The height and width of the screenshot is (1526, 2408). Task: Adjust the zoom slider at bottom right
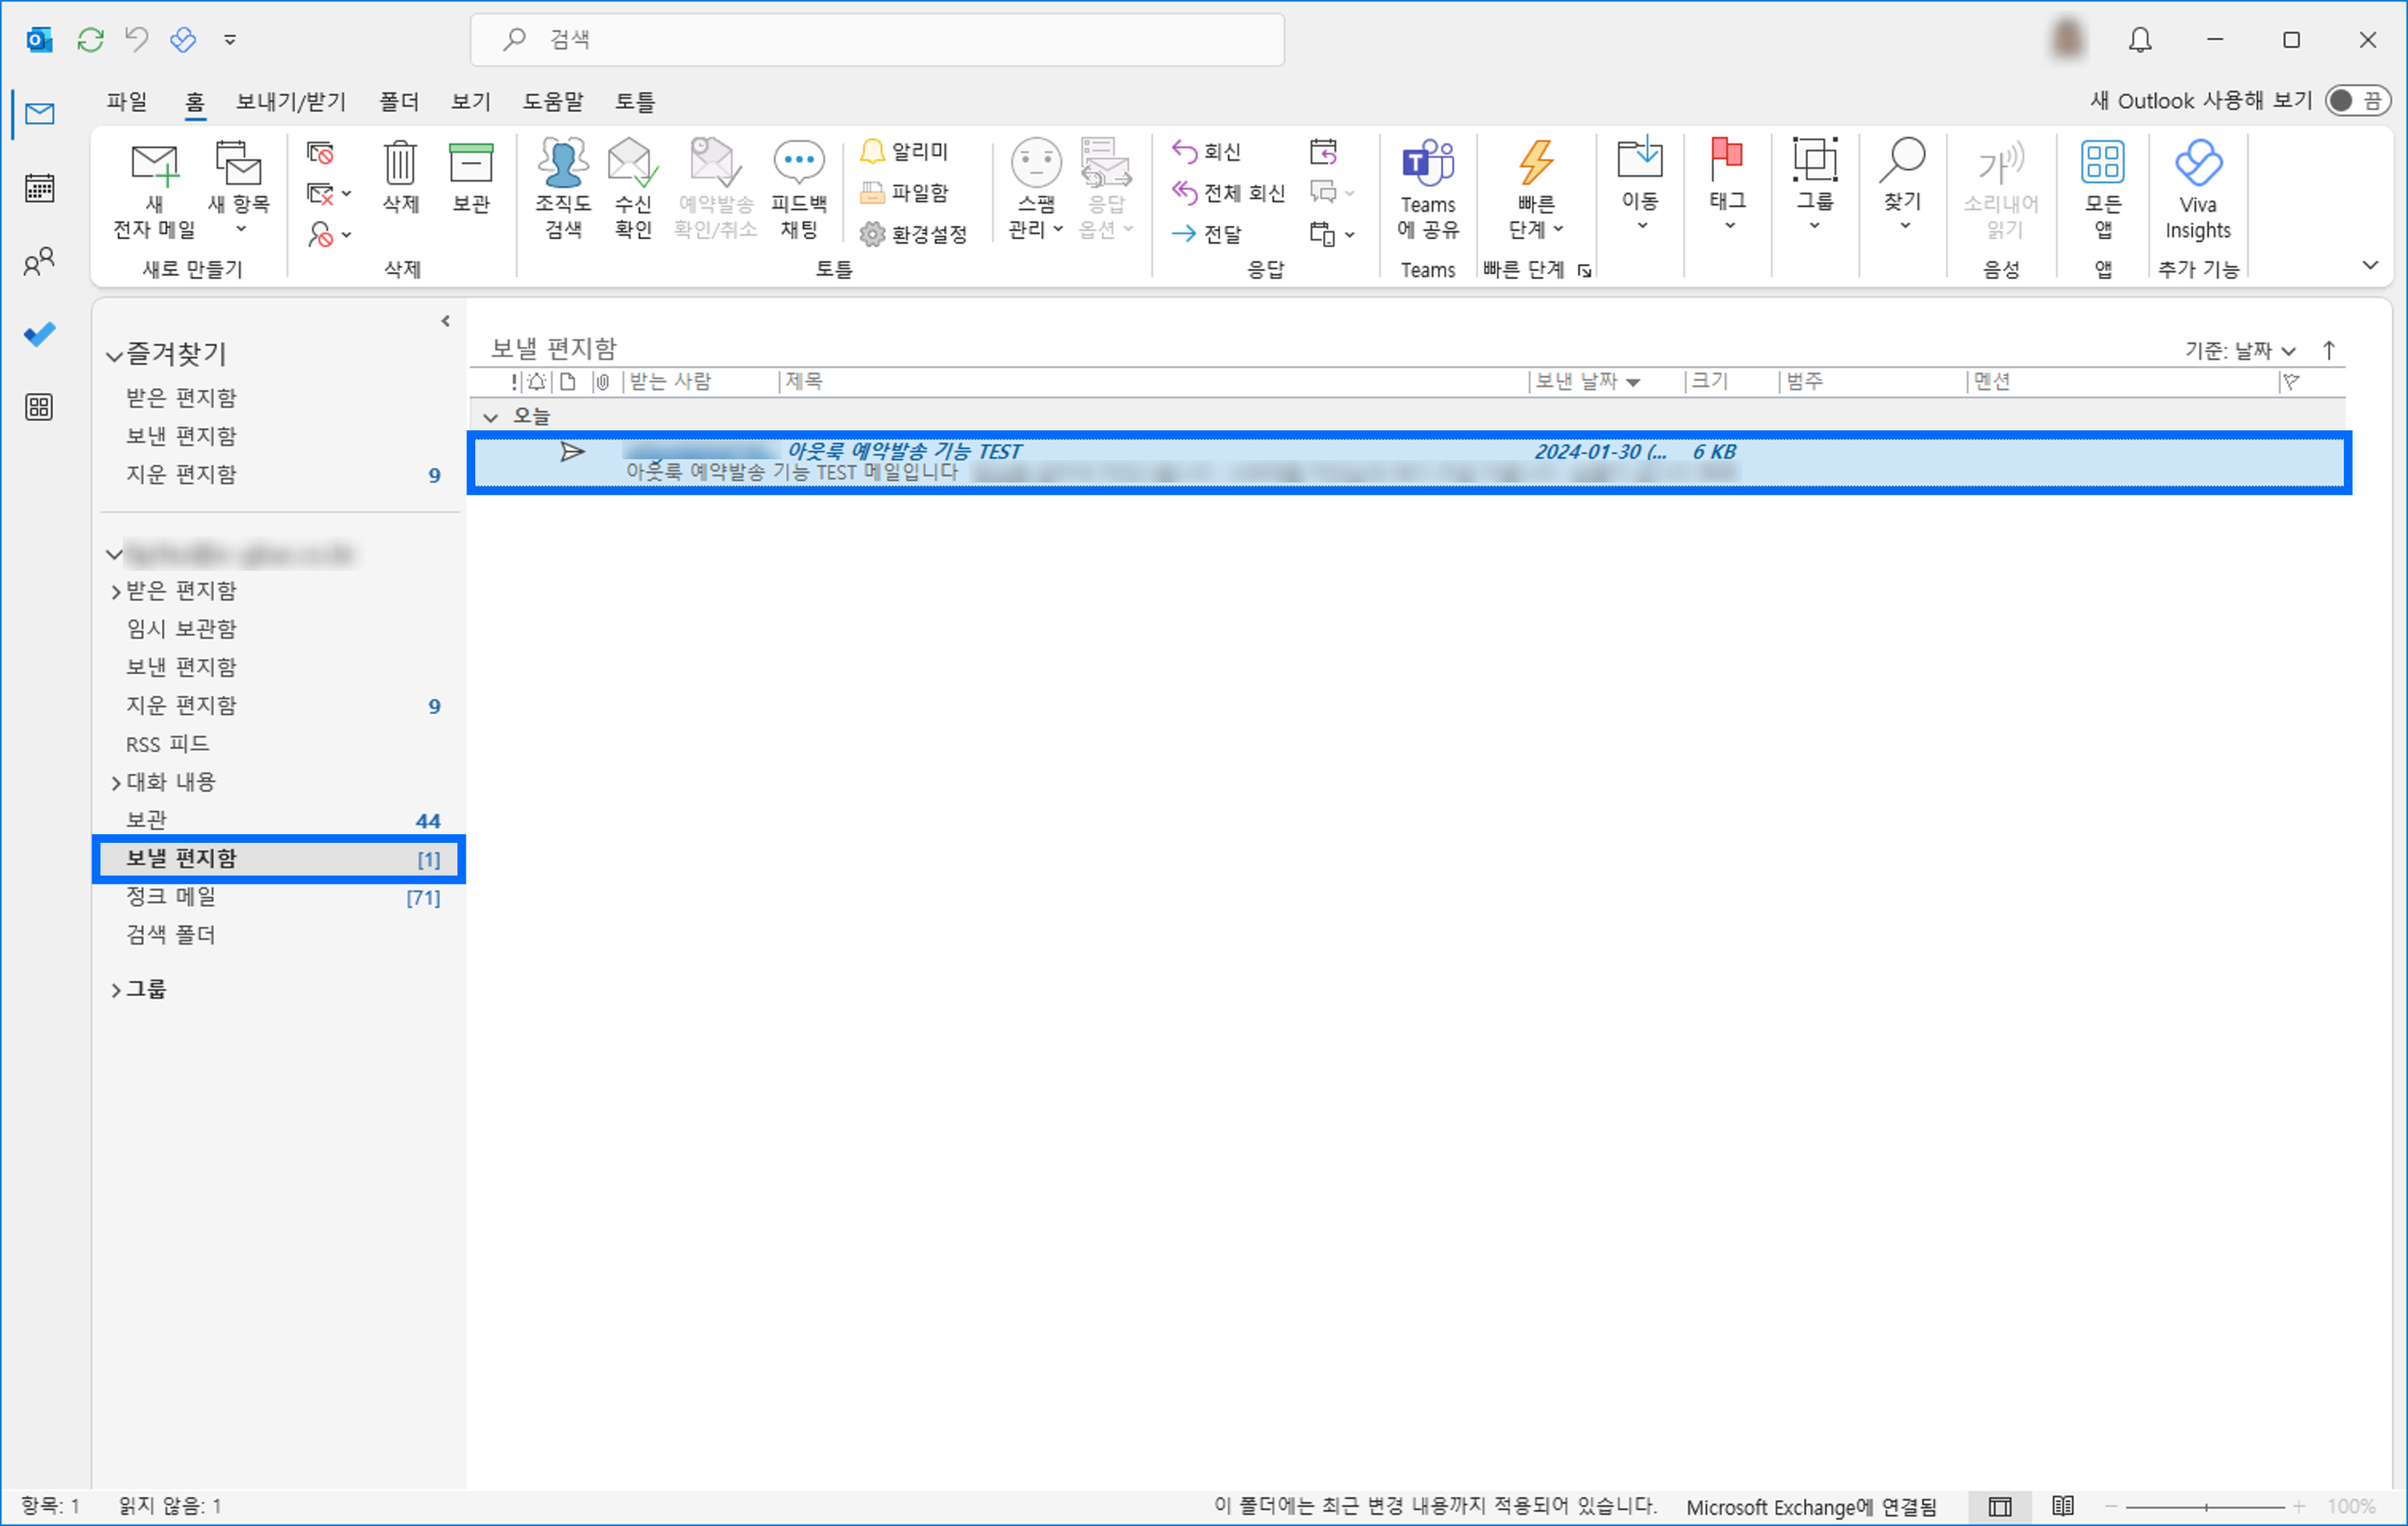coord(2206,1507)
